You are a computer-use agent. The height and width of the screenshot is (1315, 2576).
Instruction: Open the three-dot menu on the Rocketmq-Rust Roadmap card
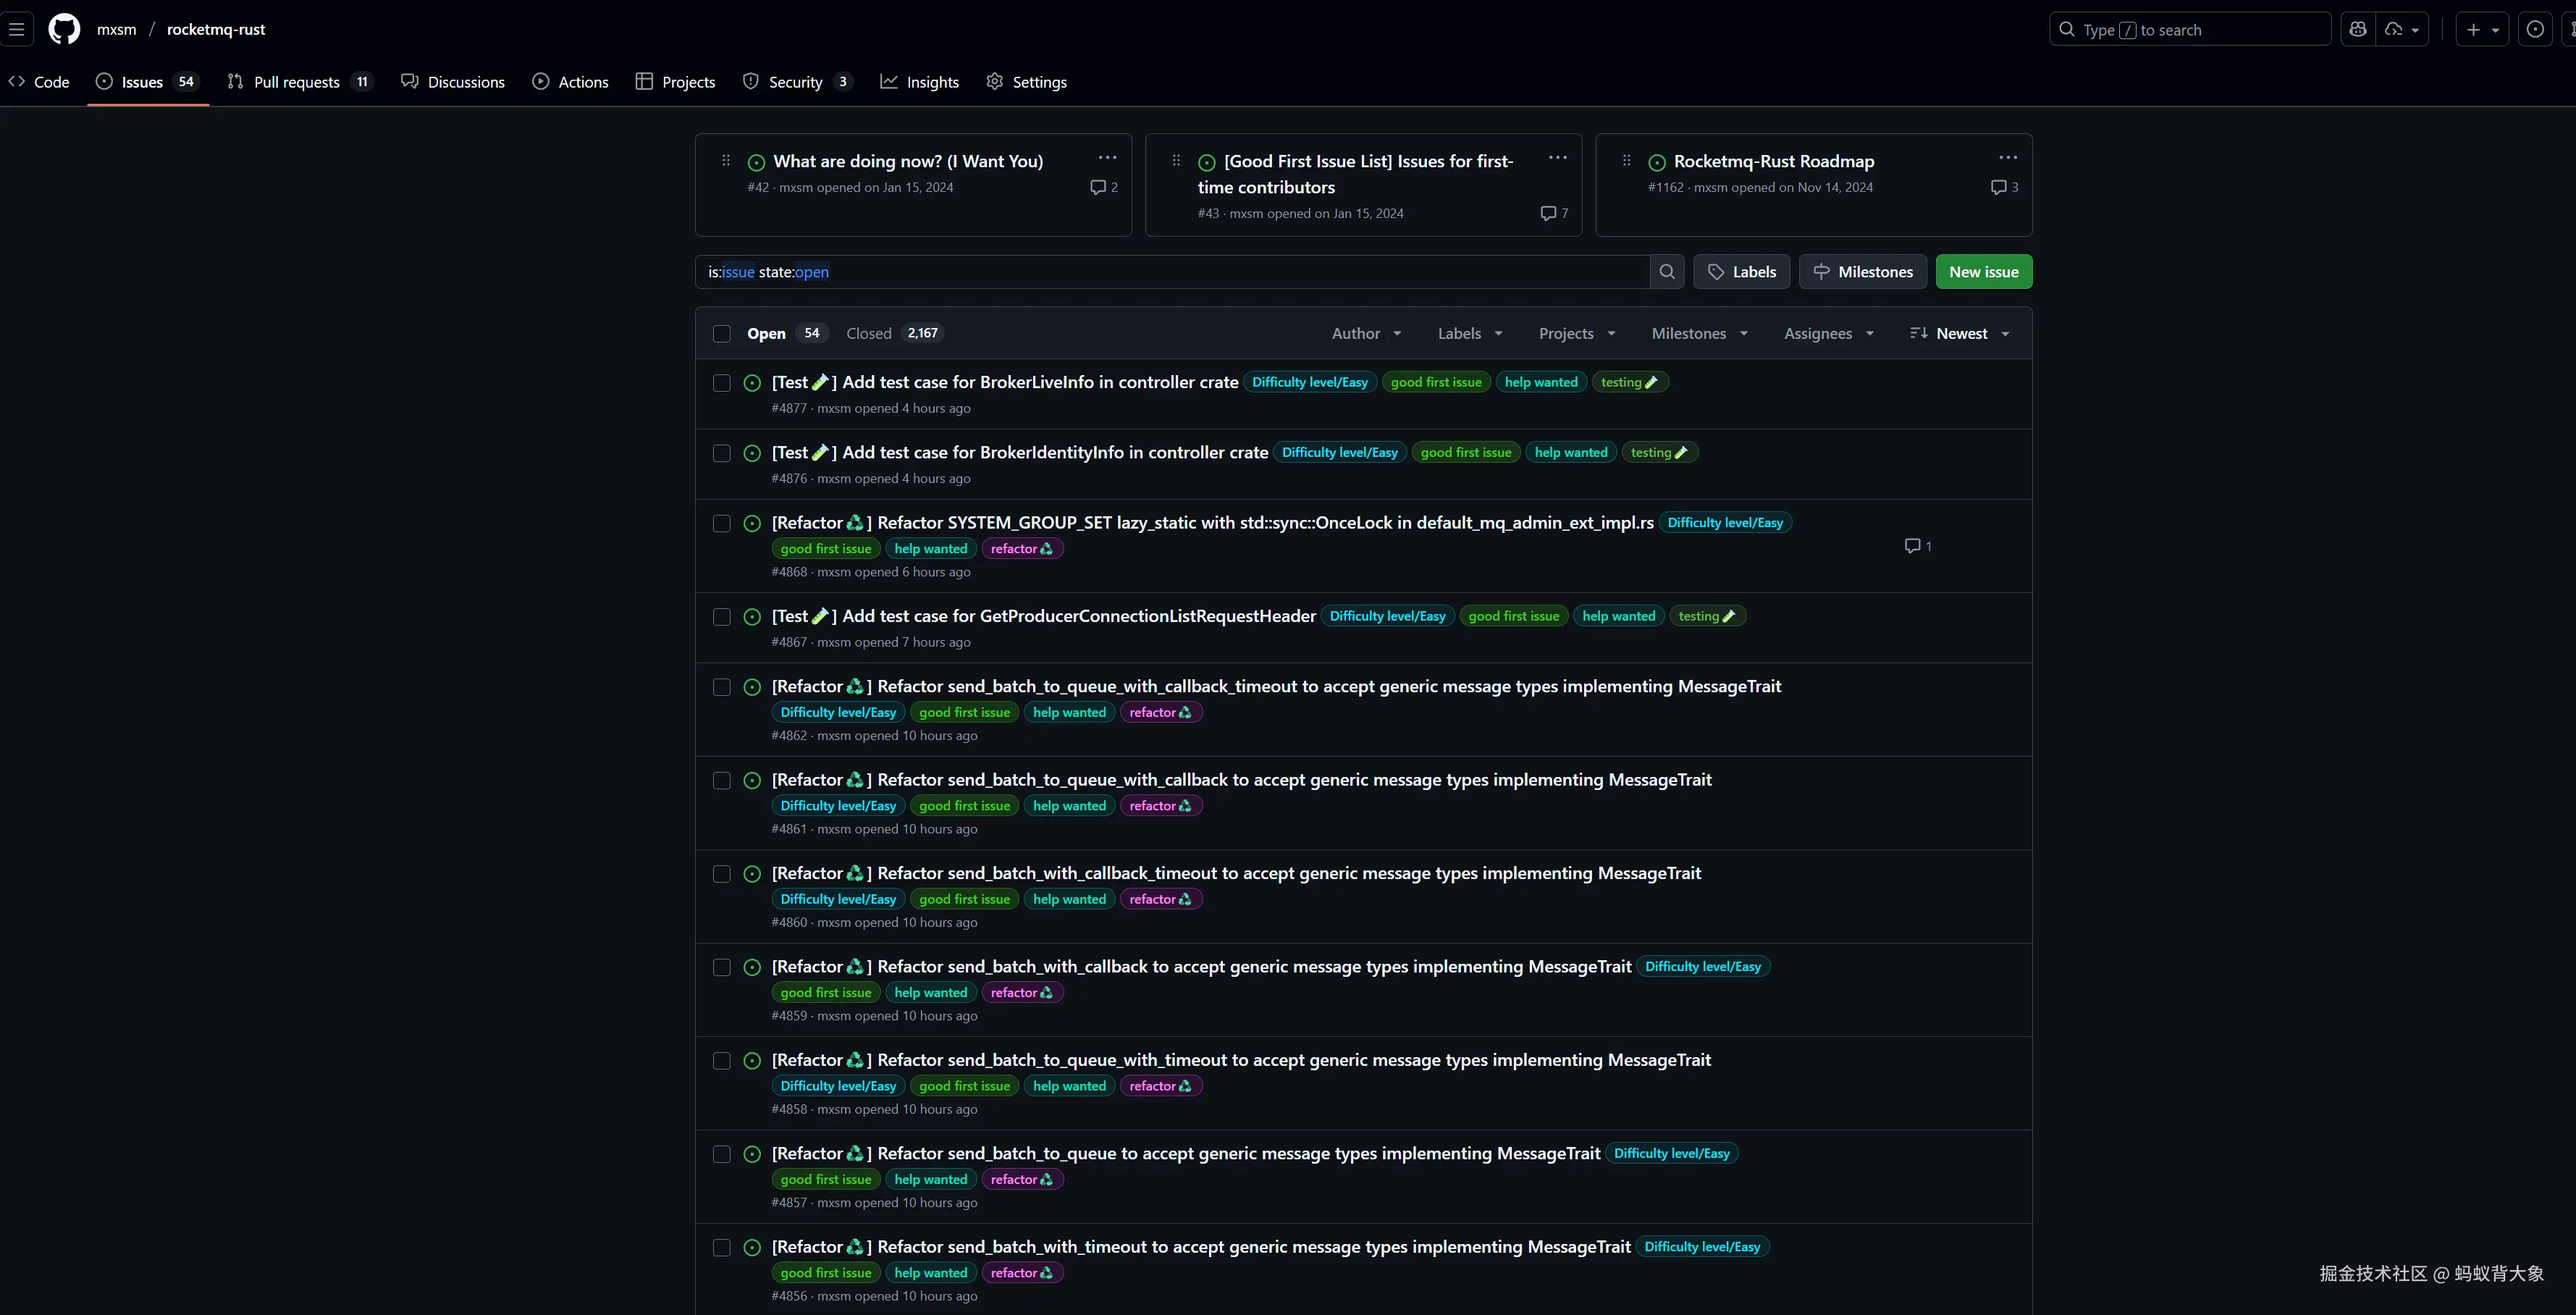pyautogui.click(x=2007, y=158)
